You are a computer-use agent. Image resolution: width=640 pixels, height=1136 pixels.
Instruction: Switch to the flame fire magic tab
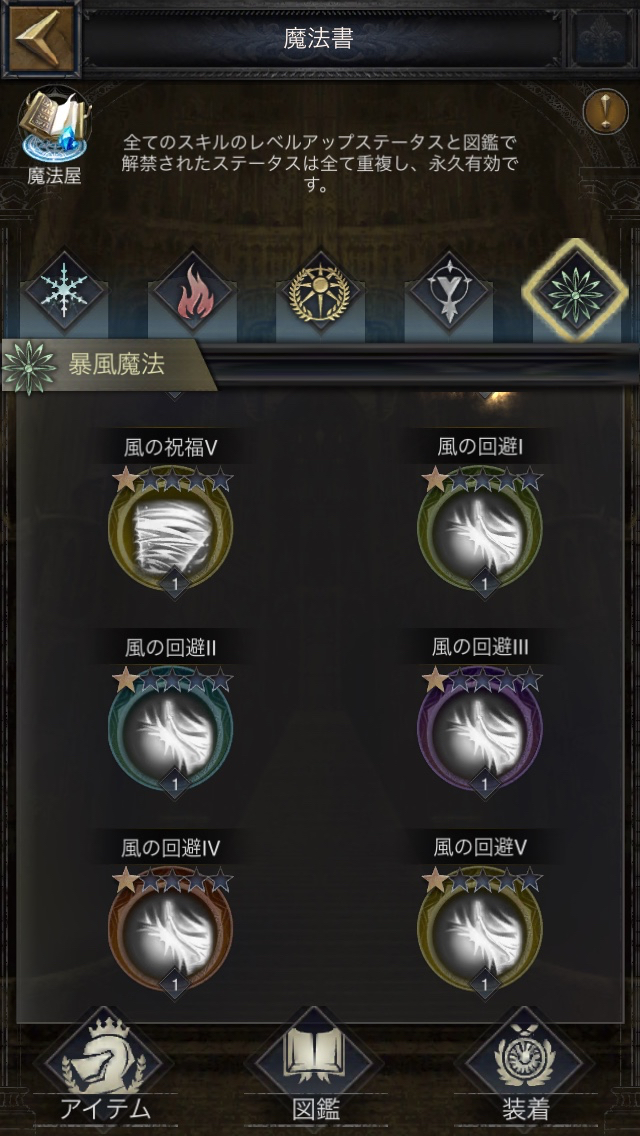(x=191, y=291)
